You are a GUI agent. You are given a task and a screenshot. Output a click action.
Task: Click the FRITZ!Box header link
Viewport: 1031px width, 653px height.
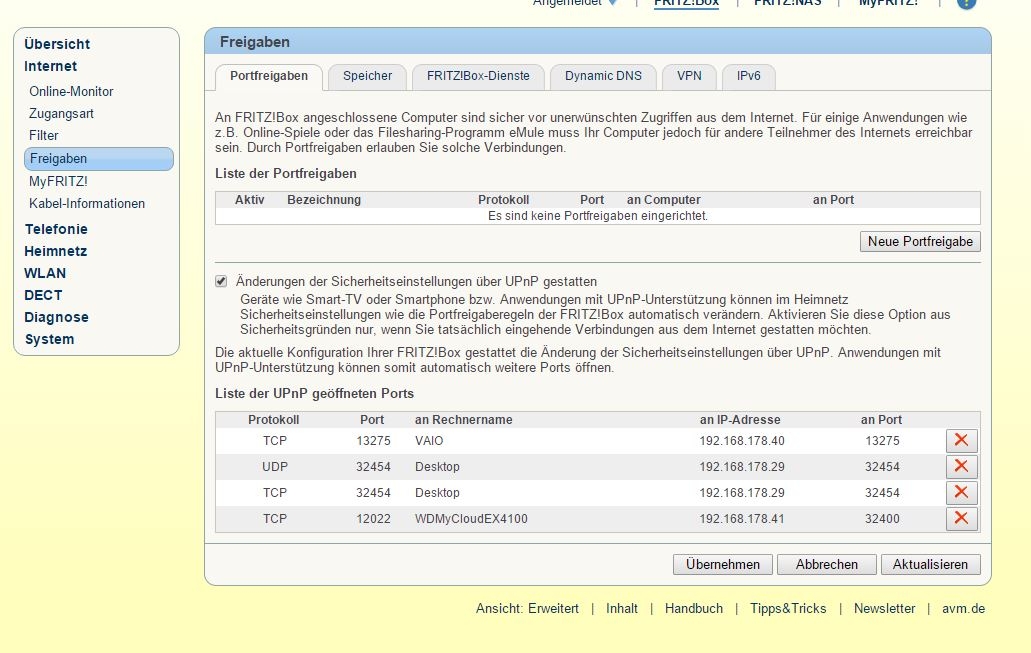click(686, 3)
